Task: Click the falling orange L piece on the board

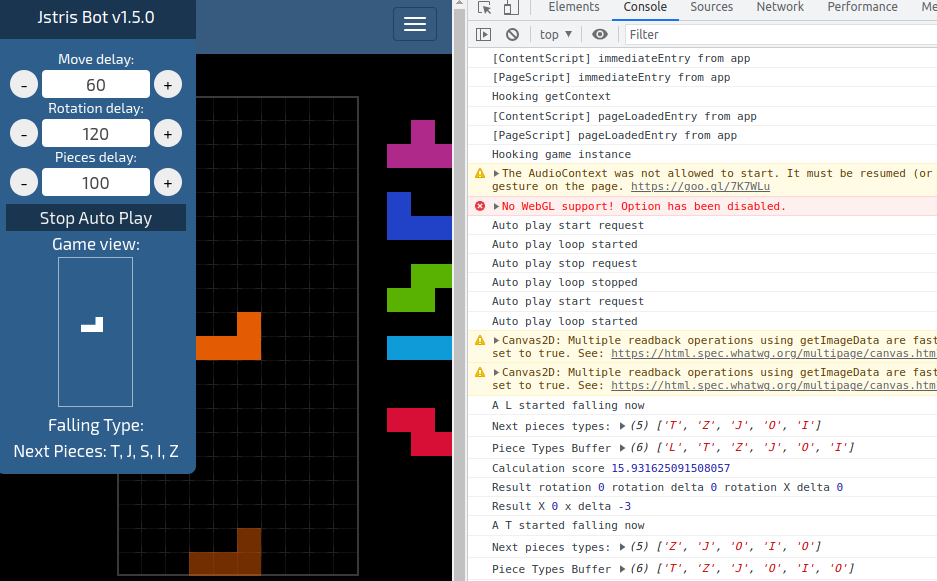Action: tap(230, 348)
